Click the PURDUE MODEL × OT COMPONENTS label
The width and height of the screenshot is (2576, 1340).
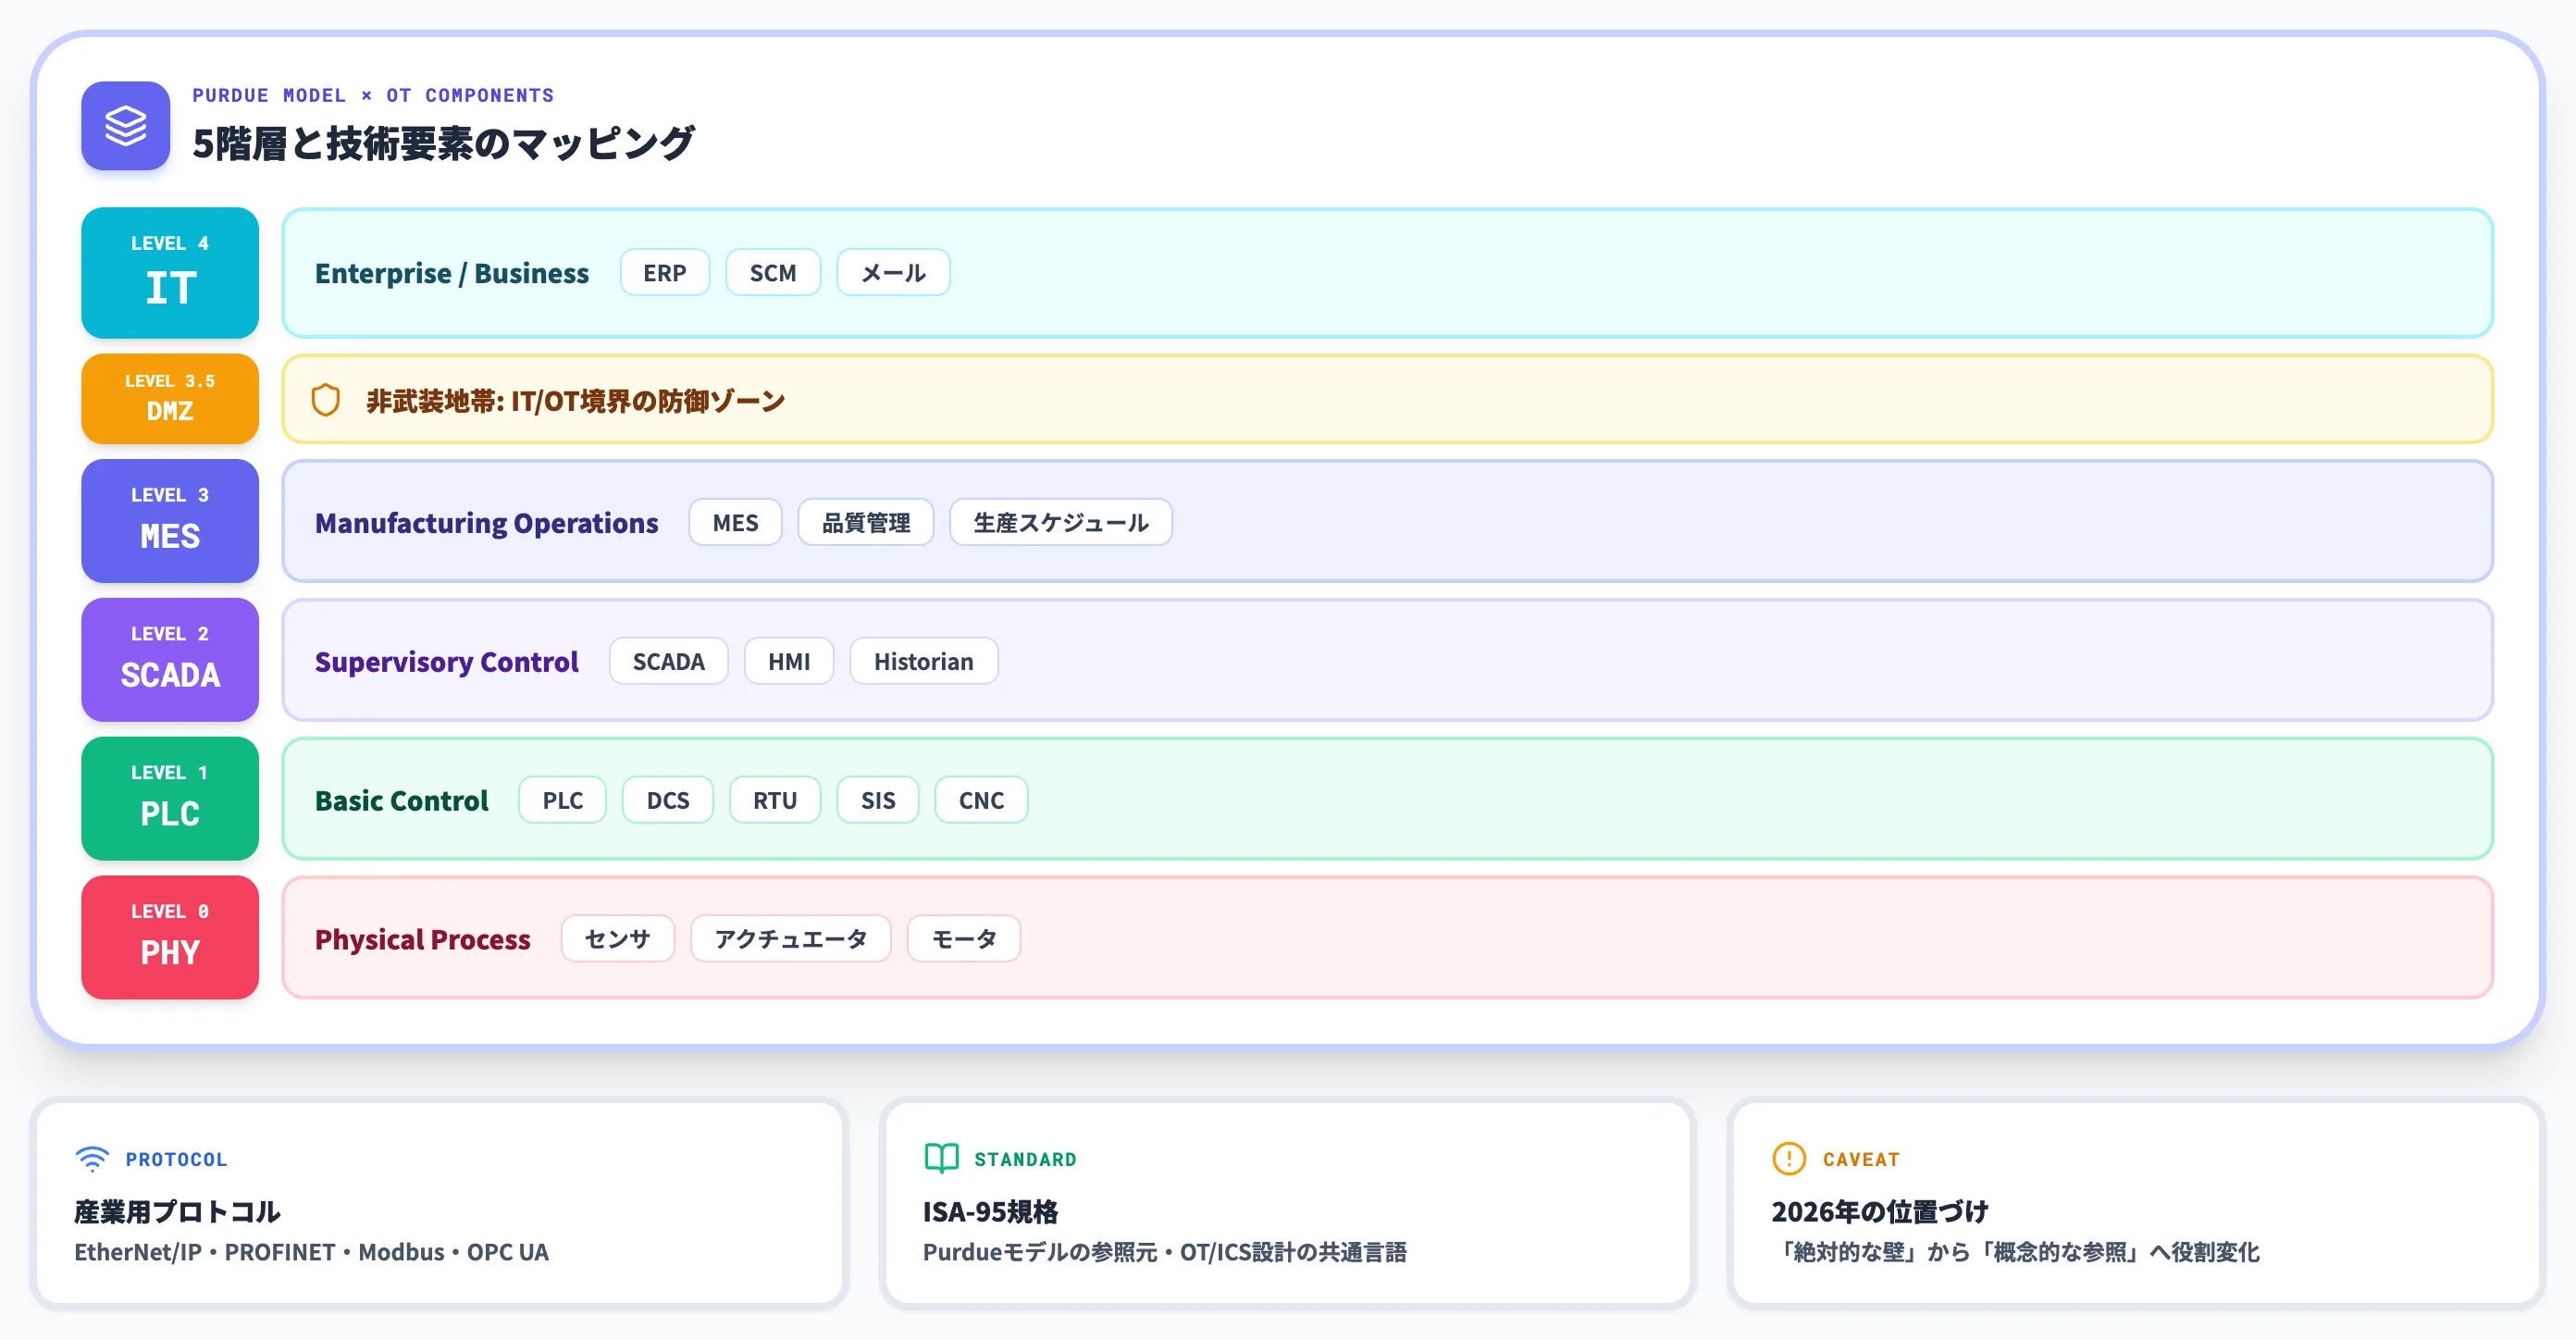click(373, 95)
